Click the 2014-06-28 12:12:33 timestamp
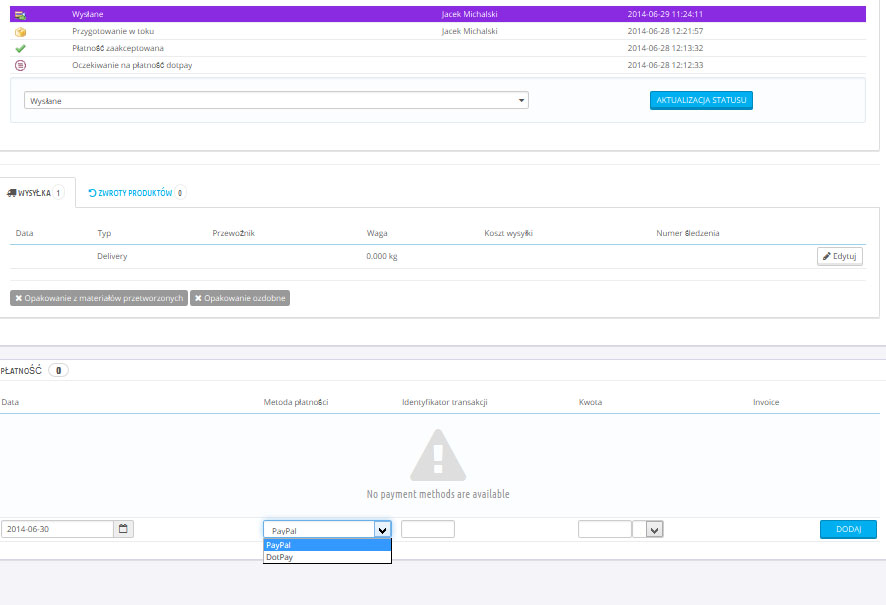The image size is (886, 605). click(x=665, y=65)
